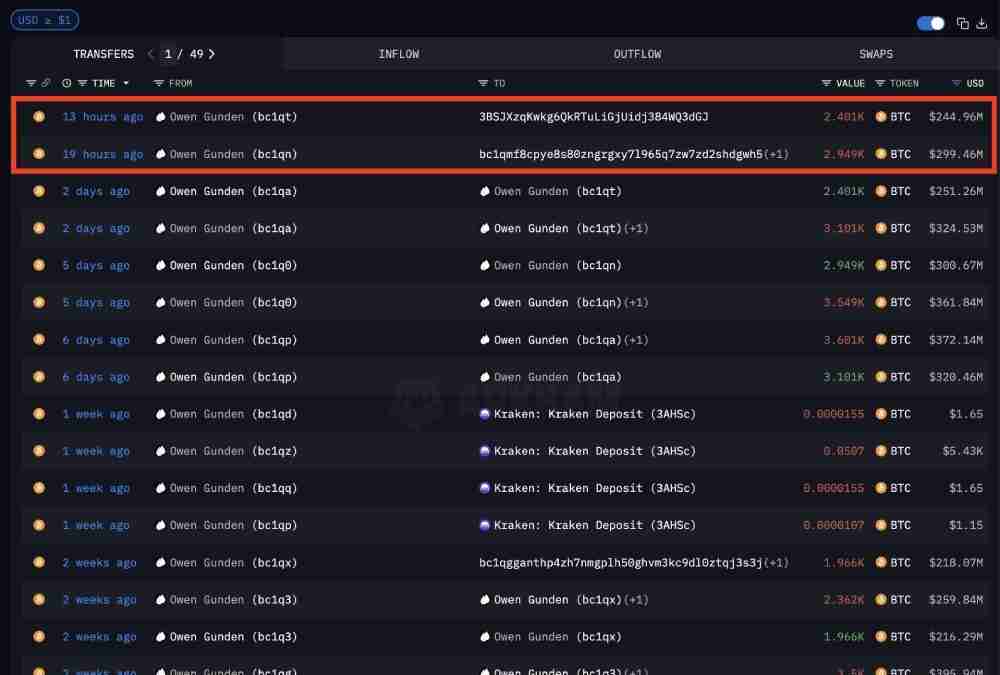Click the USD ≥ $1 filter chip

(x=45, y=20)
